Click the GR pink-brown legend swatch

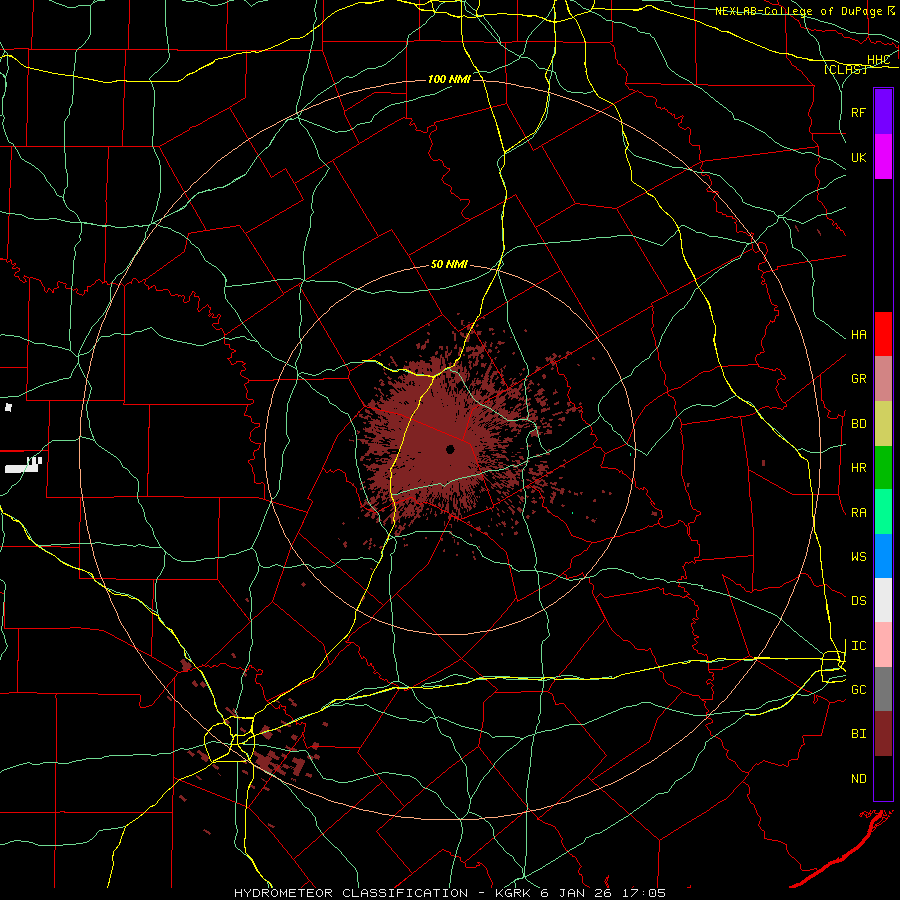(883, 378)
